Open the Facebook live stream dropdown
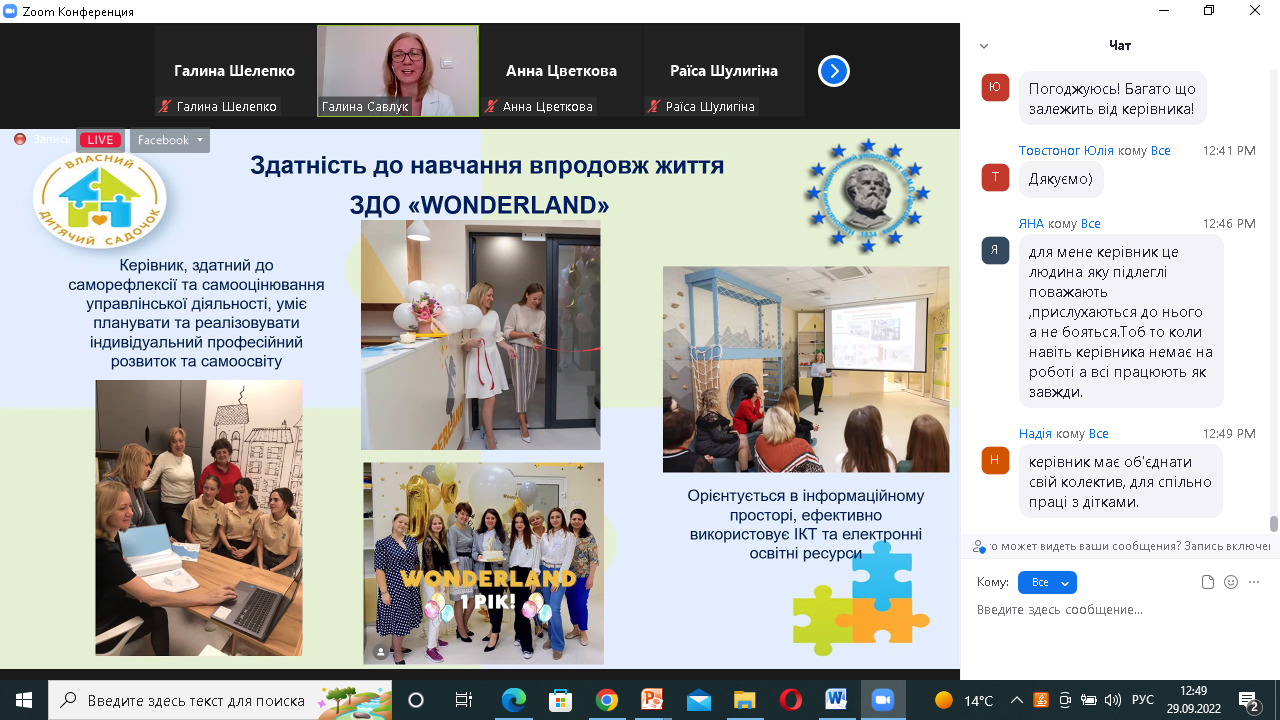The height and width of the screenshot is (720, 1280). (170, 140)
